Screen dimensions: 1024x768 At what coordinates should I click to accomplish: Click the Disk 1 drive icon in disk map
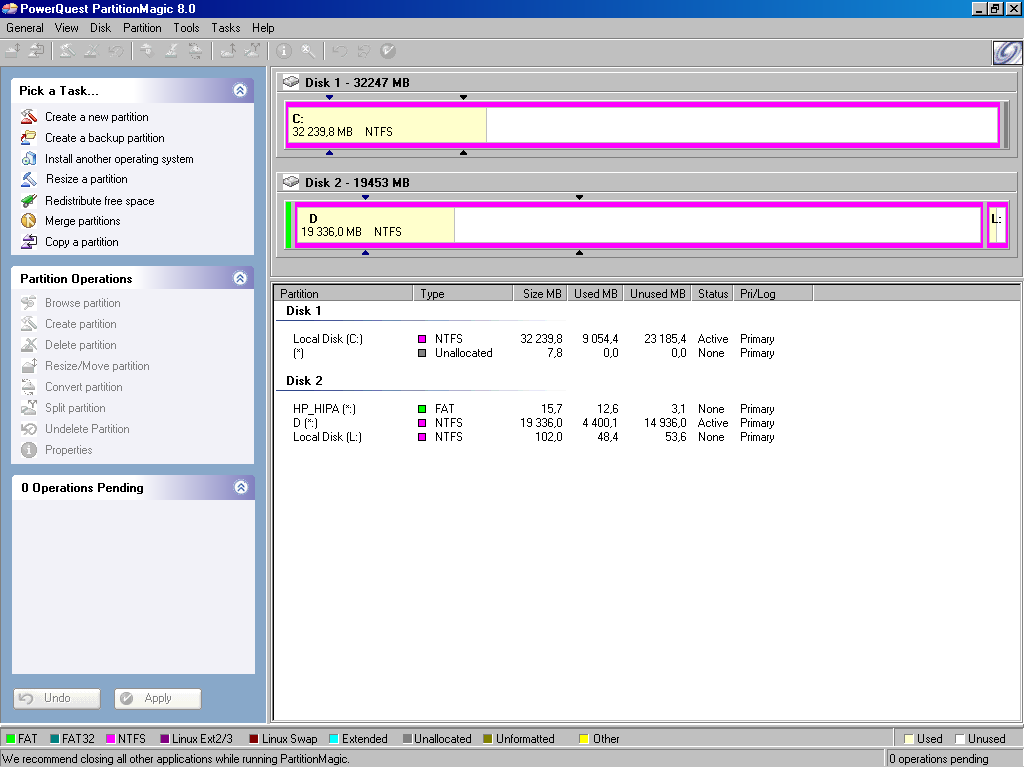[x=291, y=82]
